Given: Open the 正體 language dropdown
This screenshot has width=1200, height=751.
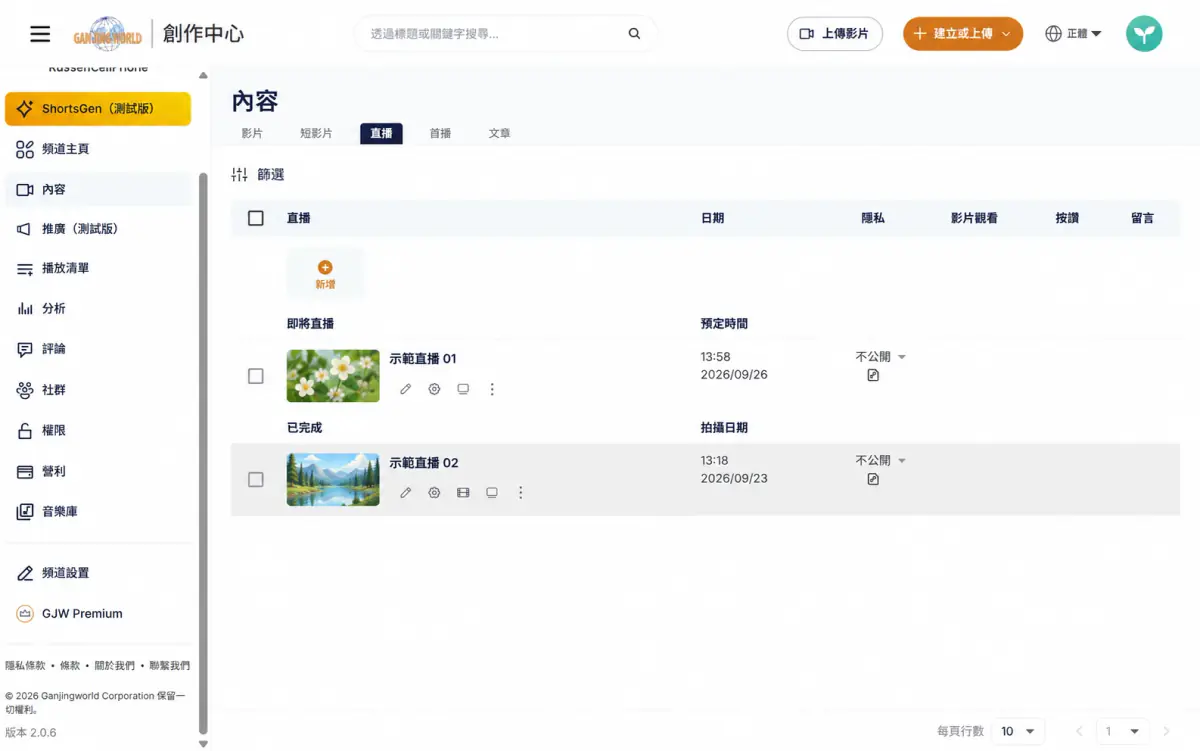Looking at the screenshot, I should pyautogui.click(x=1073, y=34).
